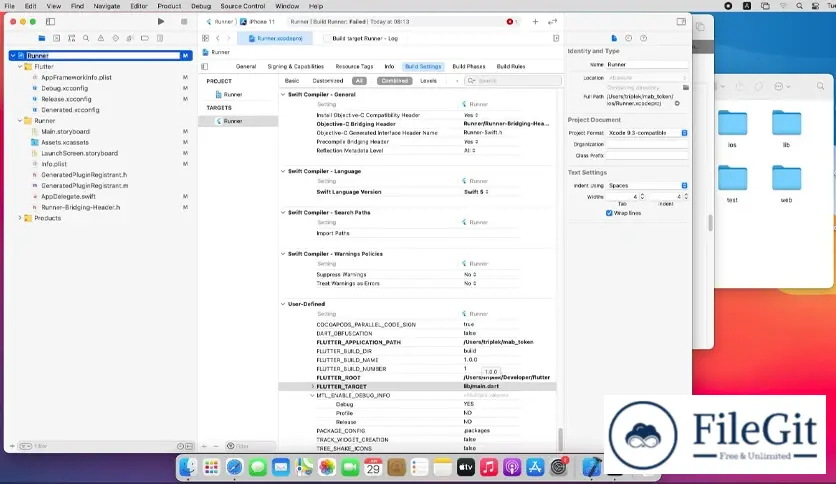Image resolution: width=836 pixels, height=484 pixels.
Task: Click the build settings Search field
Action: (x=513, y=81)
